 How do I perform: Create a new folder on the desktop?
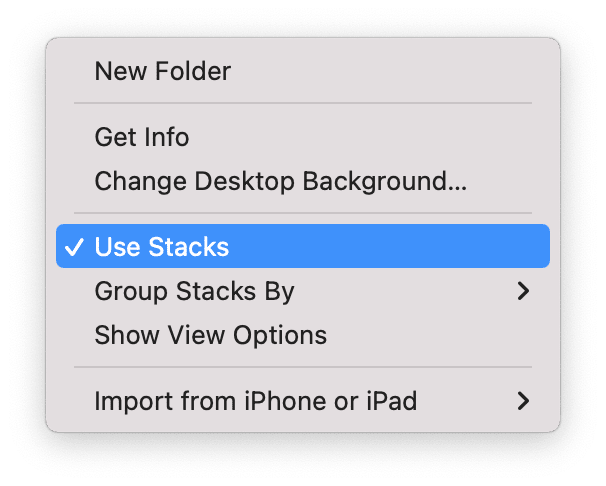[x=162, y=72]
